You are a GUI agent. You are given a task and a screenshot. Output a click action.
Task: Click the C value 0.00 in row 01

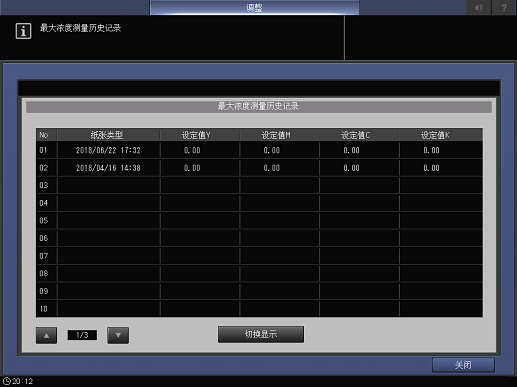pyautogui.click(x=351, y=150)
